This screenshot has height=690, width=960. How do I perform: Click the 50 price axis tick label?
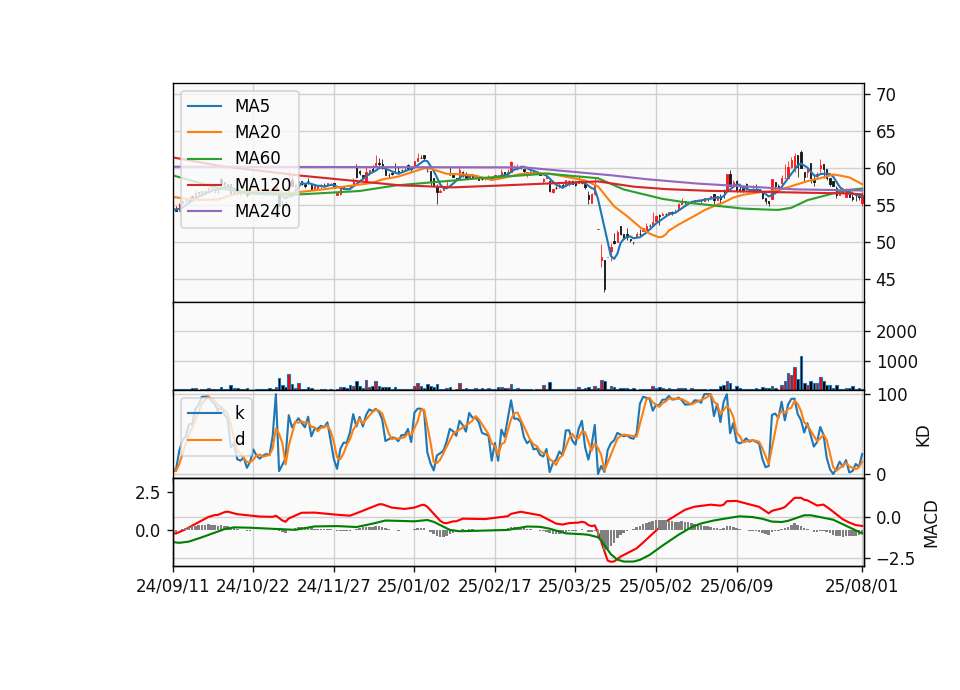[x=886, y=242]
